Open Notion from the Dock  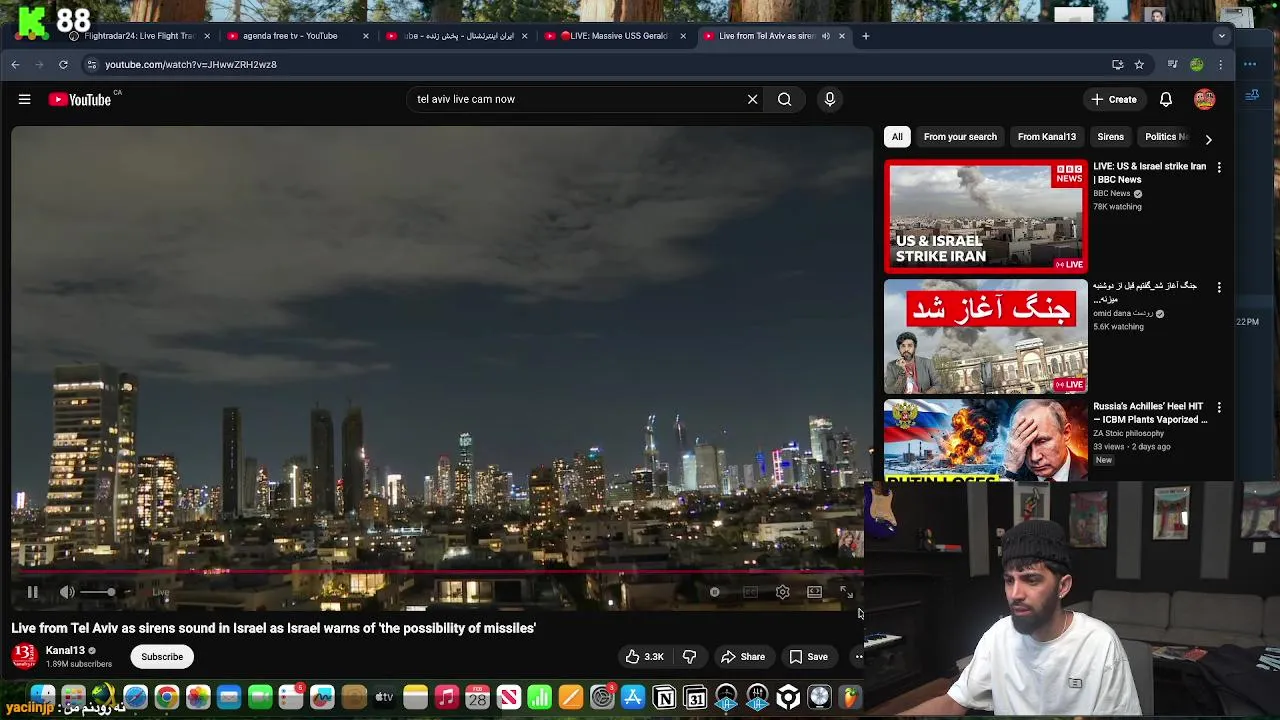point(664,697)
